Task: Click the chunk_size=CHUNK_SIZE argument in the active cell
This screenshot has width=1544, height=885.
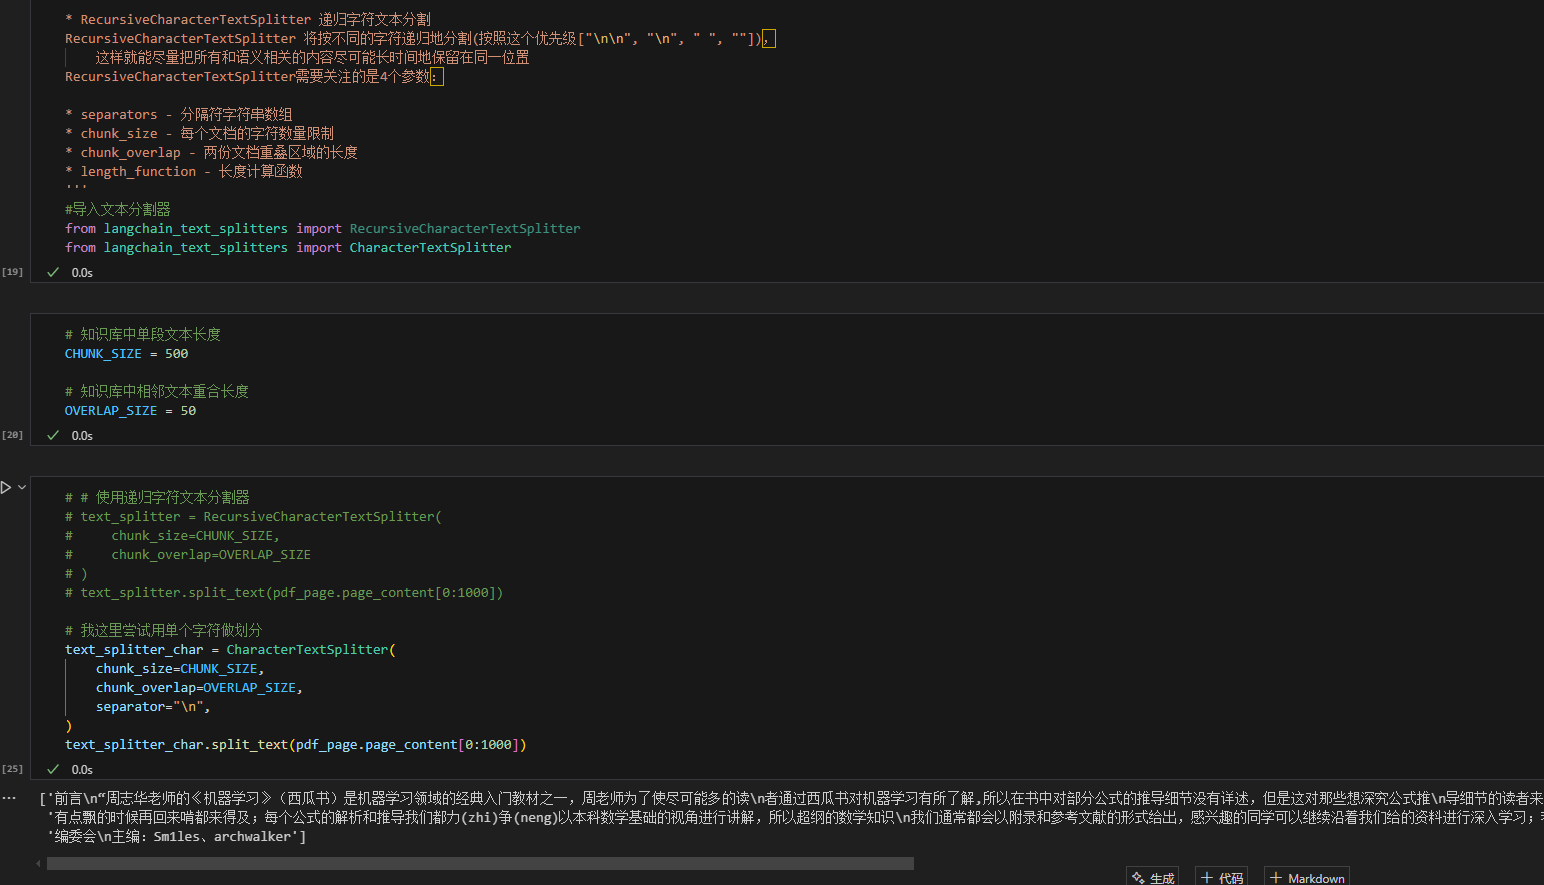Action: pyautogui.click(x=180, y=669)
